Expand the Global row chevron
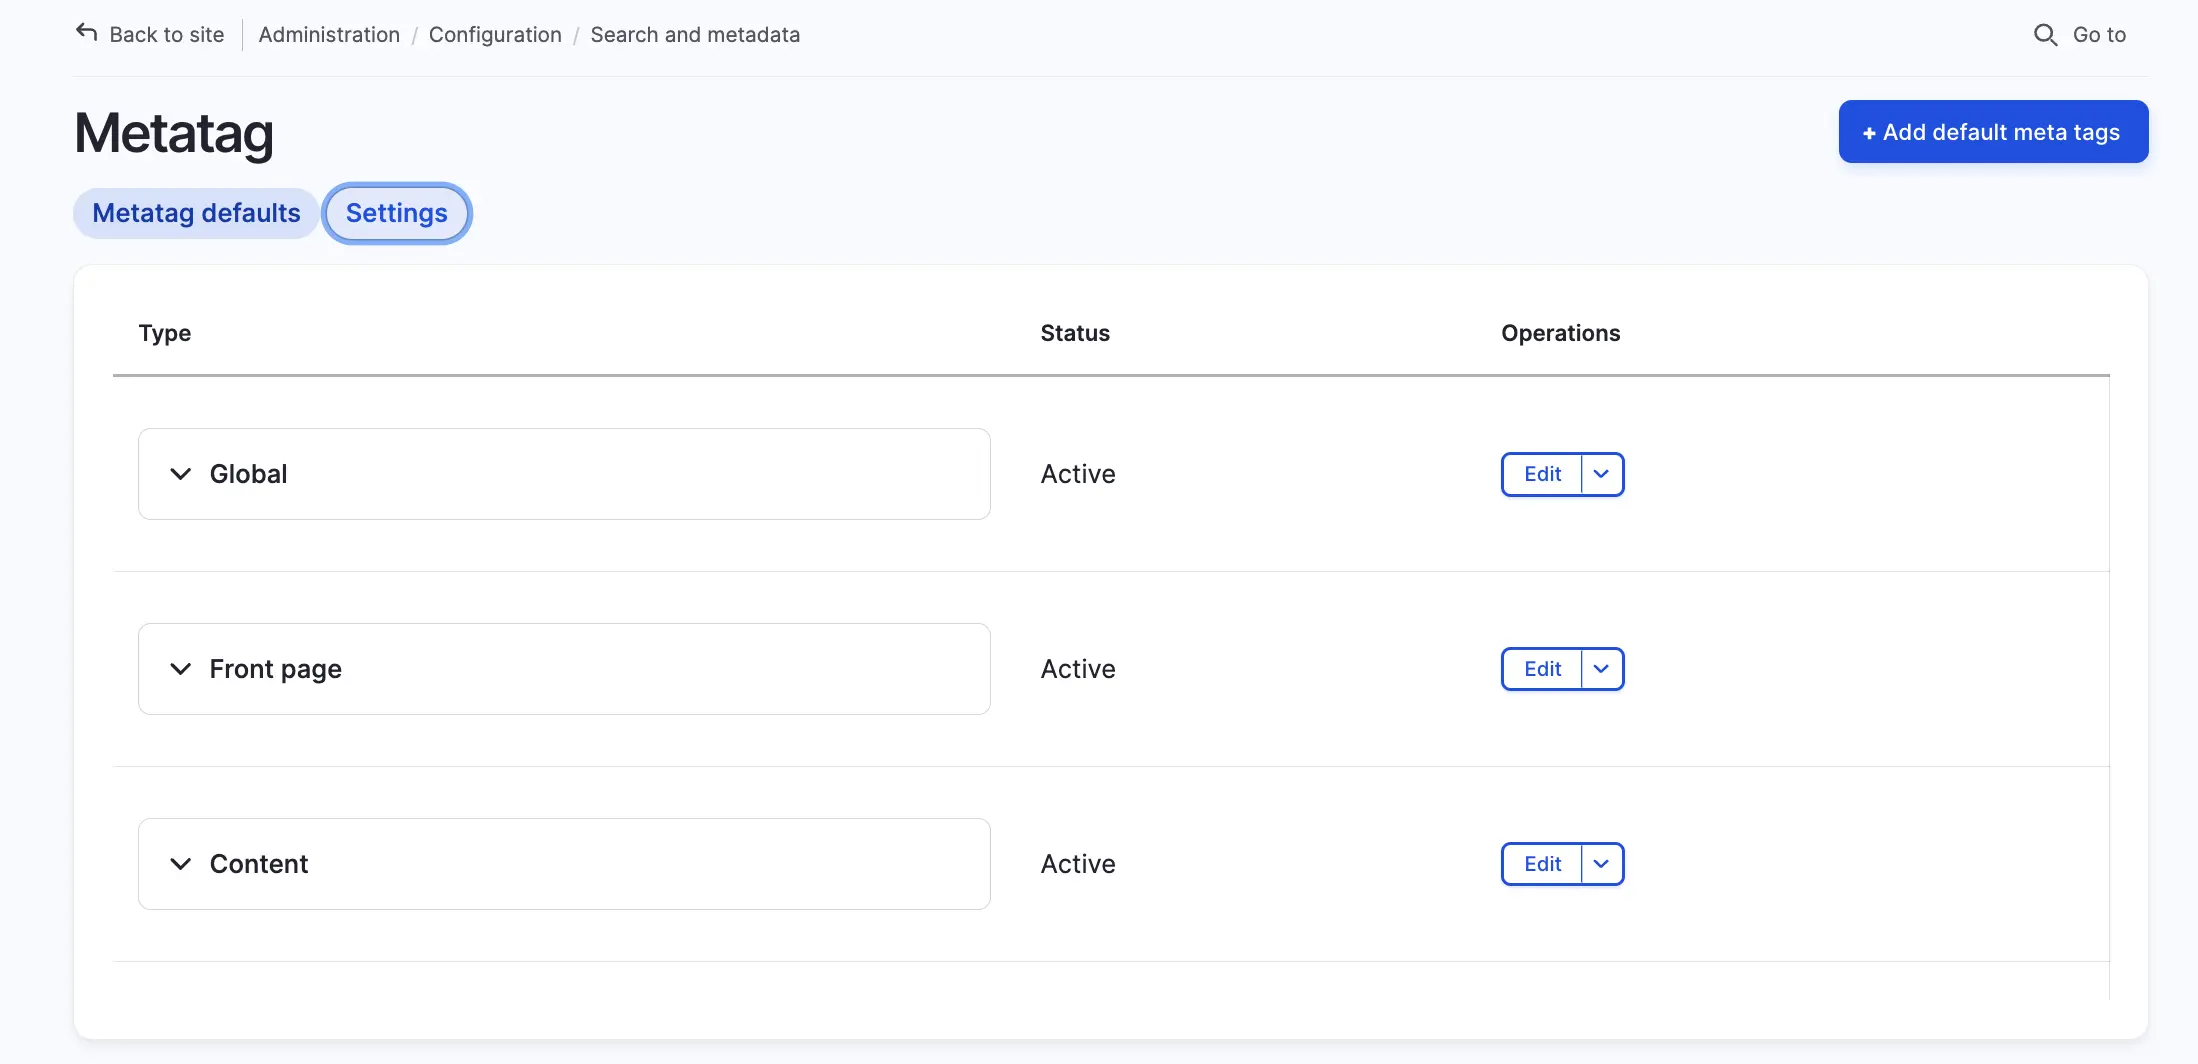Screen dimensions: 2198x1064 click(181, 474)
